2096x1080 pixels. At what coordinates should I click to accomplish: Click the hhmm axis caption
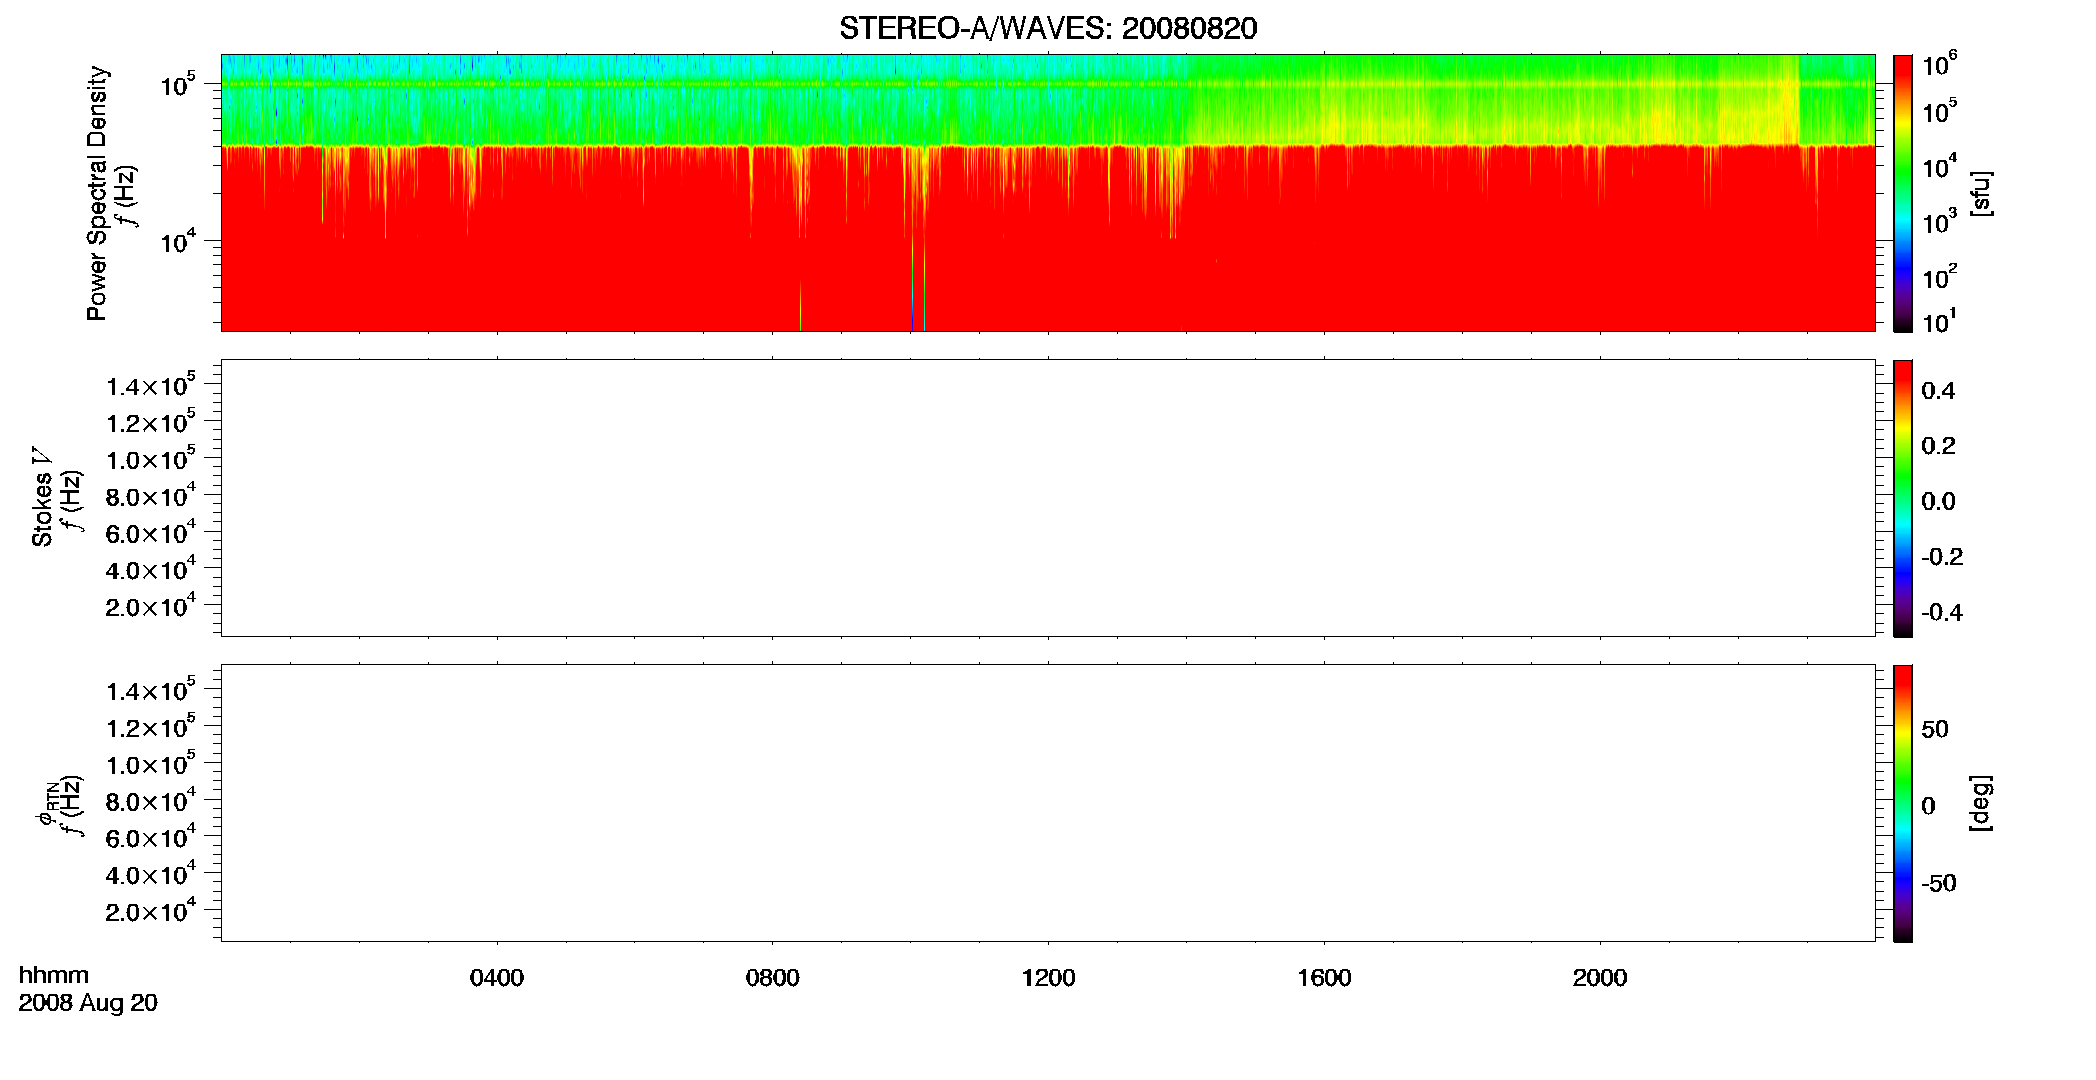coord(54,975)
